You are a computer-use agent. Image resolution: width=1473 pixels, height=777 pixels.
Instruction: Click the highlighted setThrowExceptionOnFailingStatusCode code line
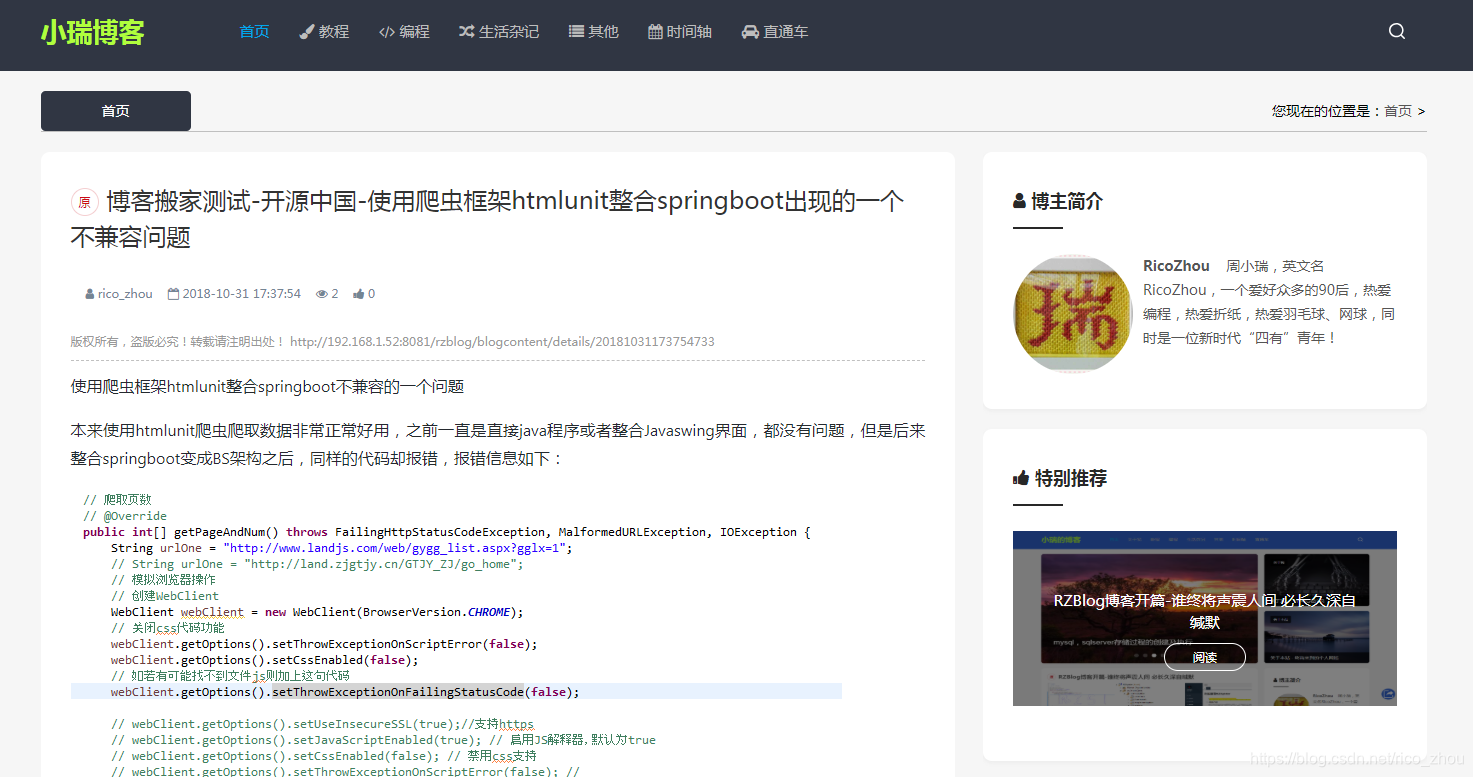point(456,692)
